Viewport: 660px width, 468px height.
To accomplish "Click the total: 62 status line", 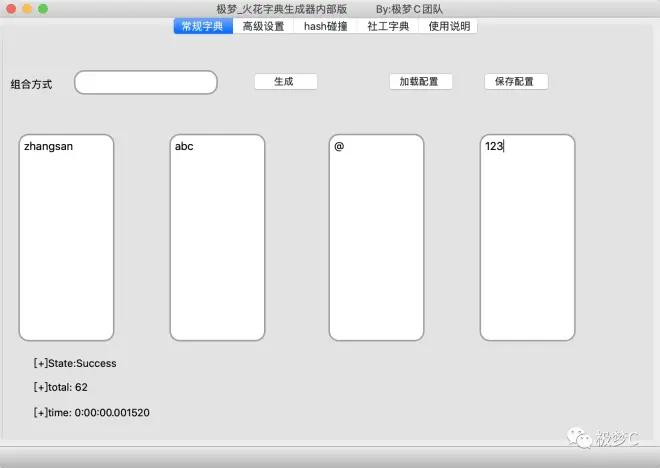I will pyautogui.click(x=61, y=388).
